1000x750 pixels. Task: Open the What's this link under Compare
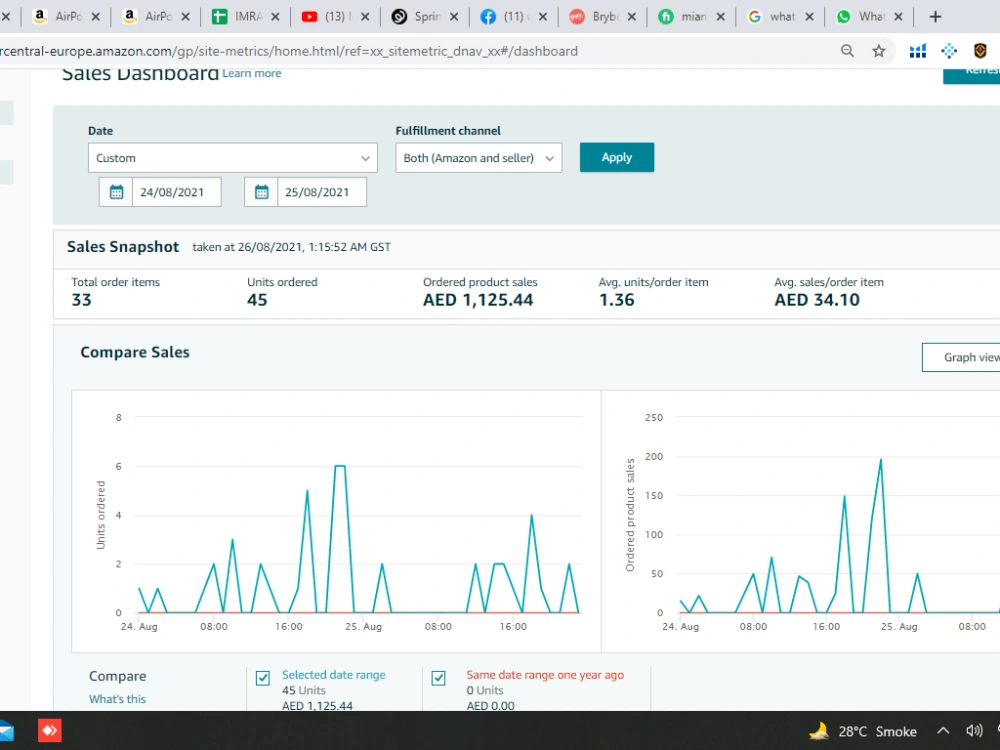[117, 699]
